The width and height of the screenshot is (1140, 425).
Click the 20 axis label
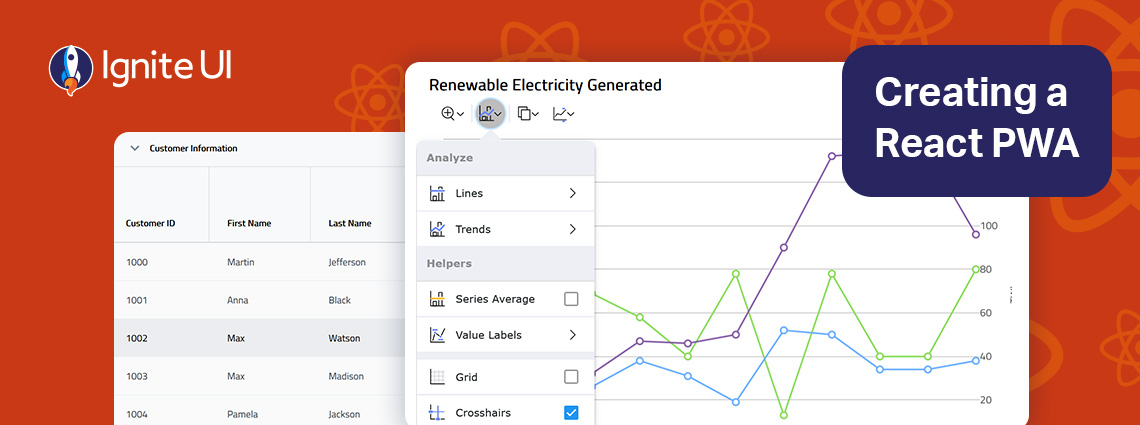point(987,400)
